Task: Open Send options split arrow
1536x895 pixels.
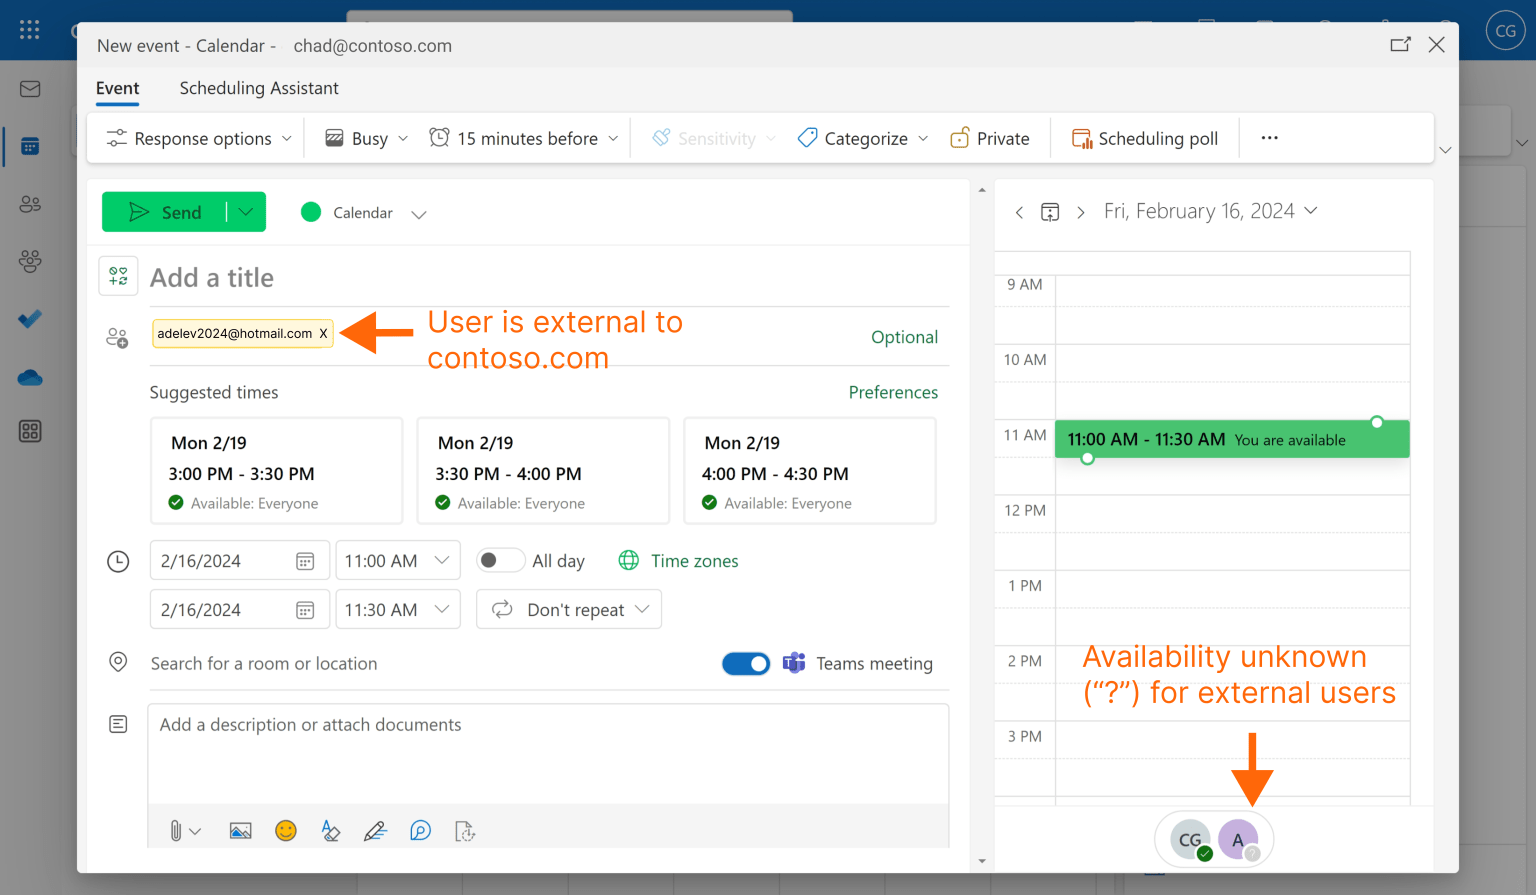Action: 246,212
